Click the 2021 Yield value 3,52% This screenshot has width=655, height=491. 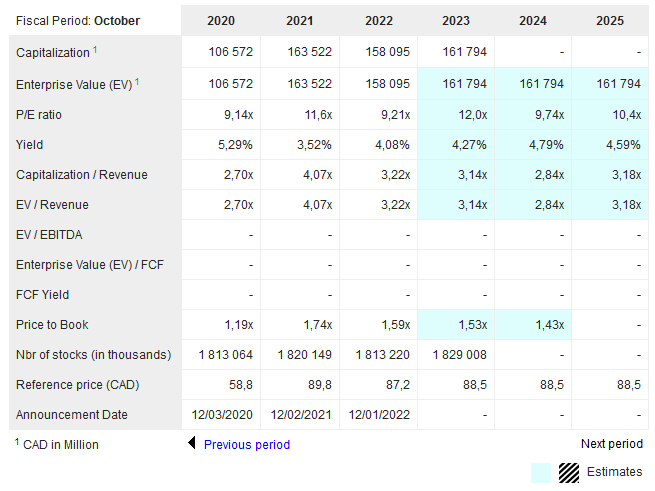point(313,145)
